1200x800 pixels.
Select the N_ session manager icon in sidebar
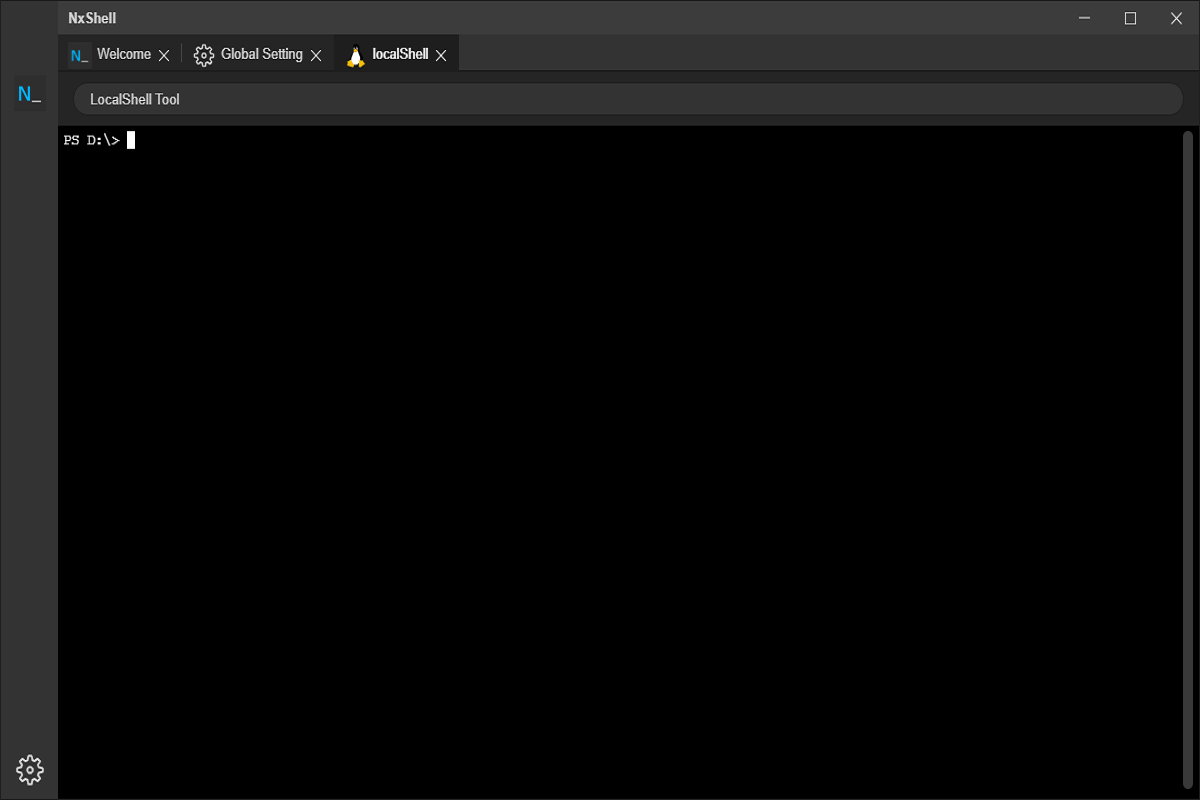coord(28,92)
